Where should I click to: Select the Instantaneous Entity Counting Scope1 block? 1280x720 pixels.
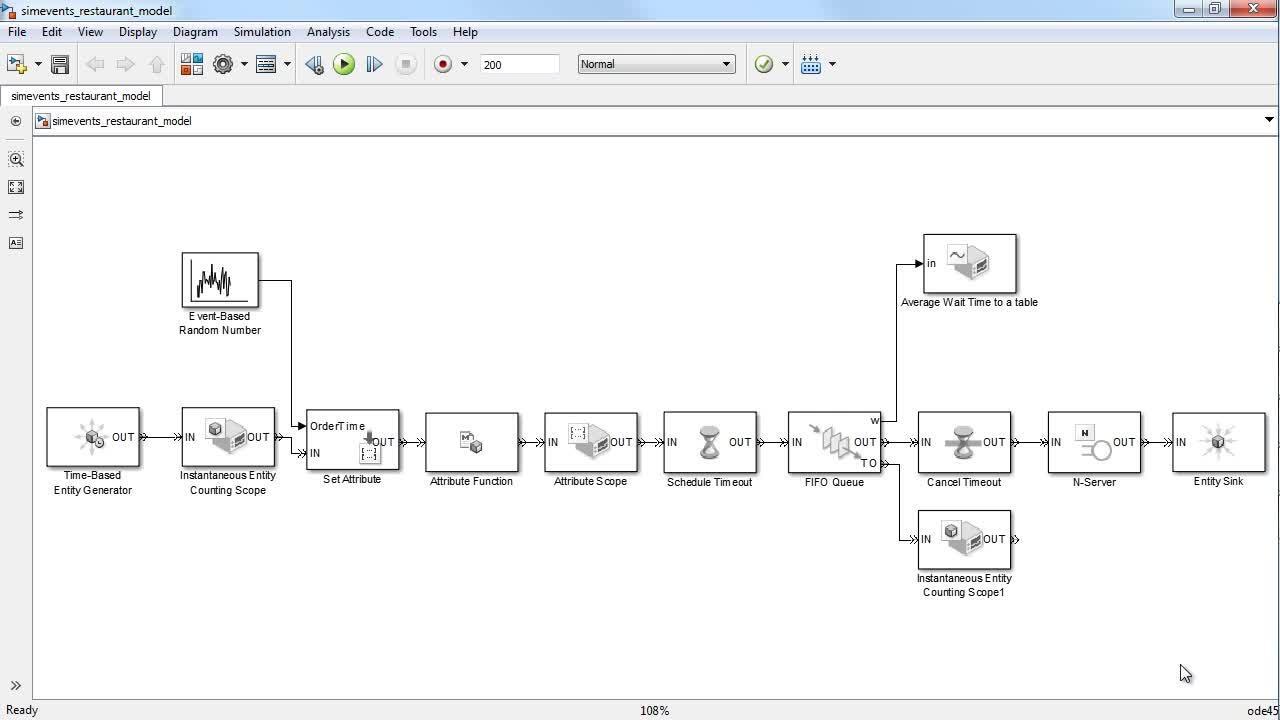965,540
